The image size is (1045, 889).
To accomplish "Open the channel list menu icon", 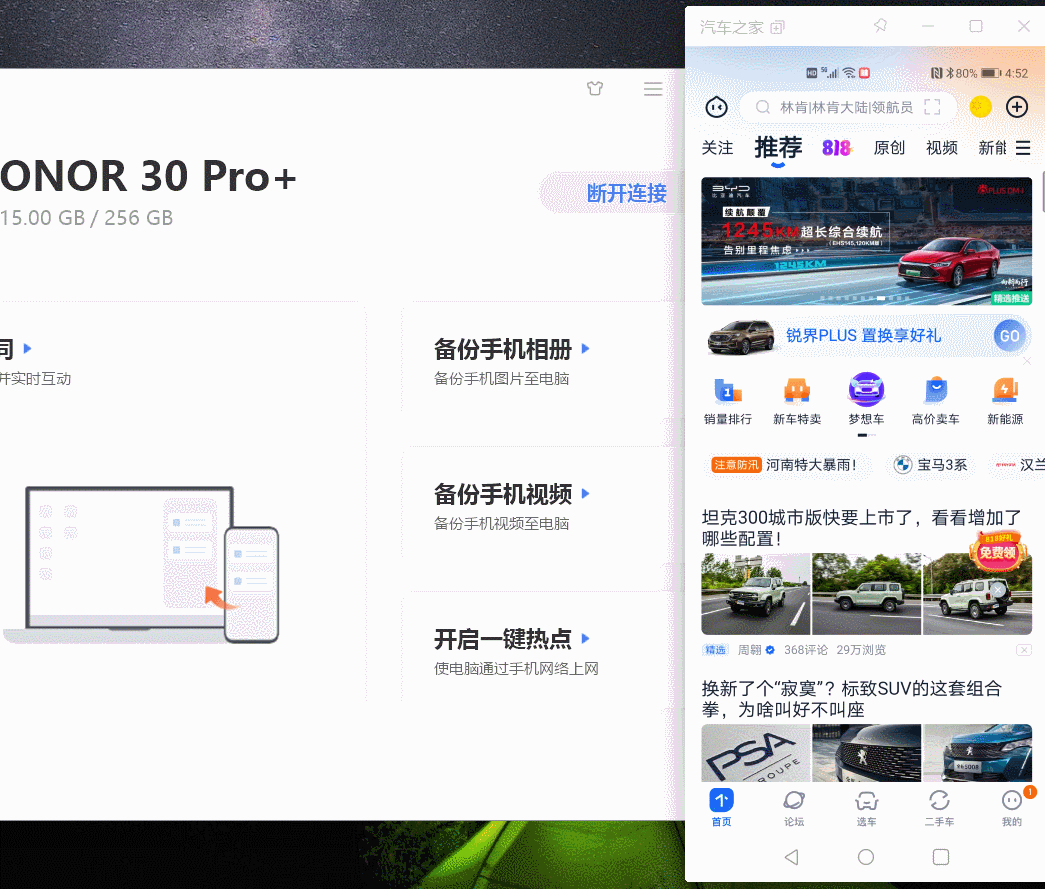I will coord(1023,148).
